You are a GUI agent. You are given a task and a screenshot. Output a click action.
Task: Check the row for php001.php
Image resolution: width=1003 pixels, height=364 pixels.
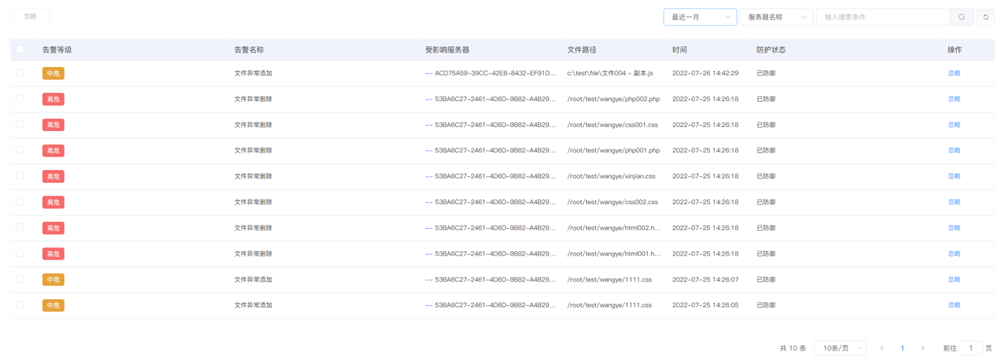[20, 150]
